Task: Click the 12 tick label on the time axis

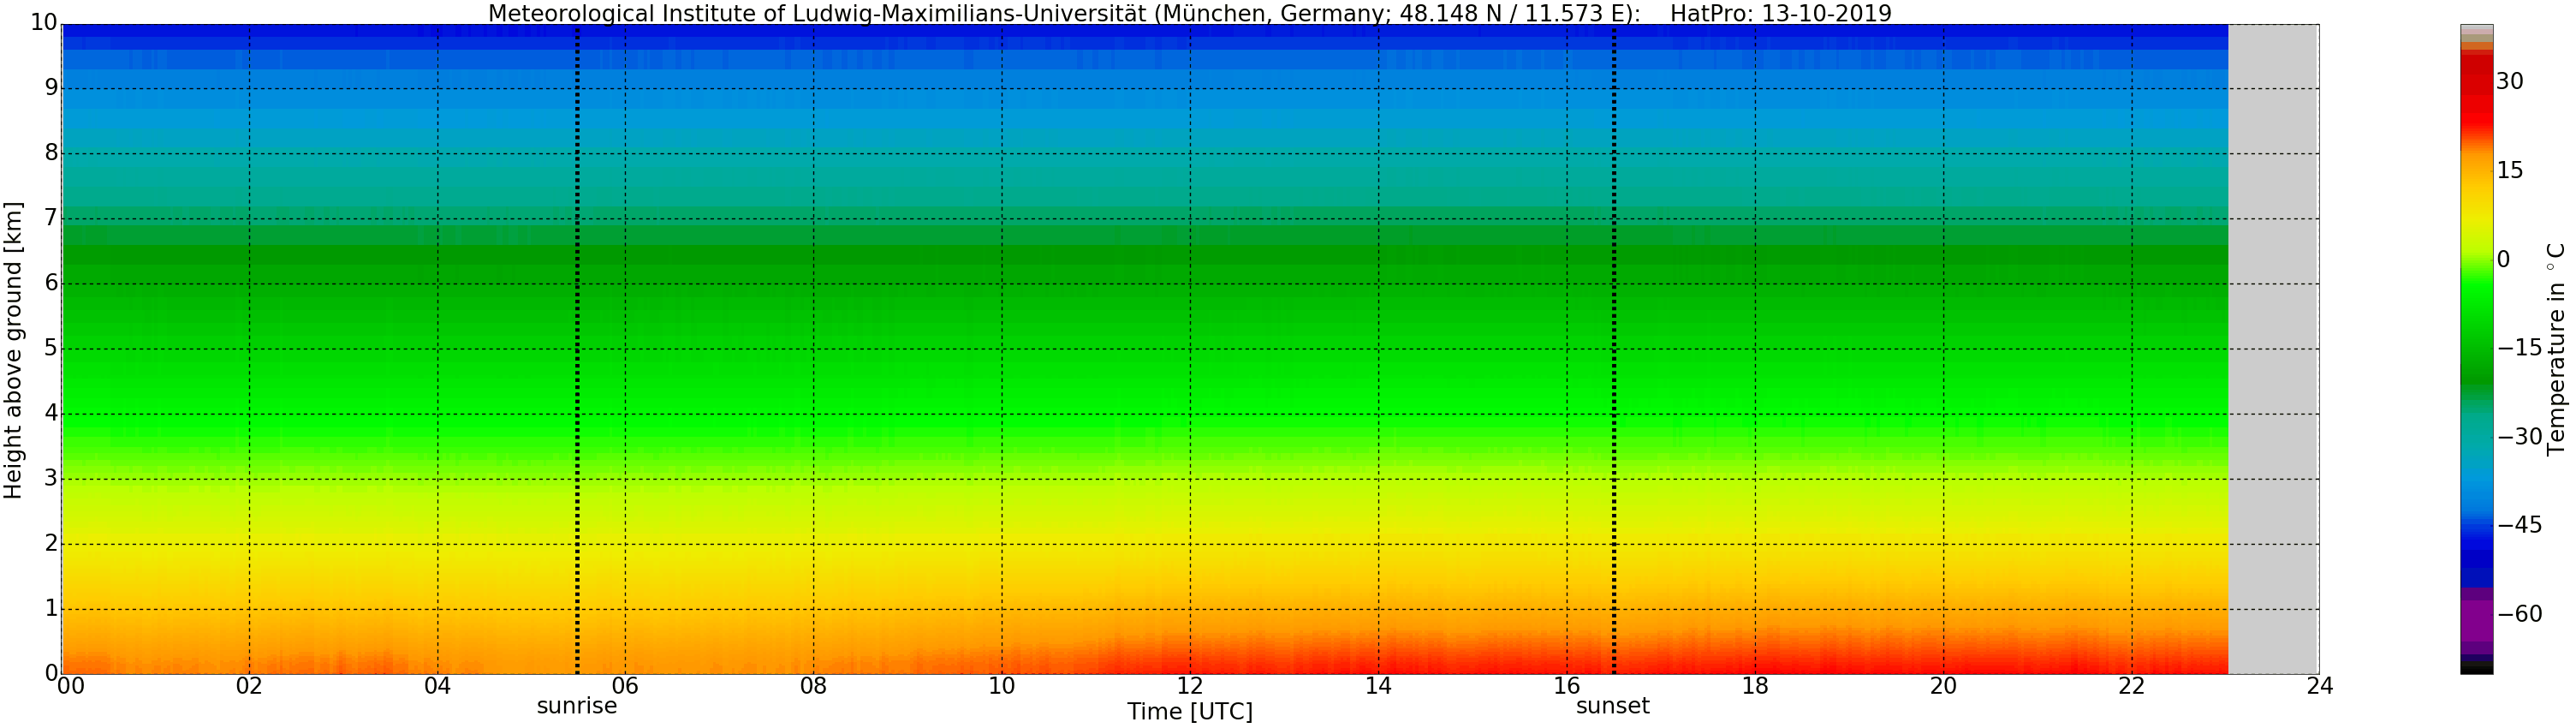Action: 1189,686
